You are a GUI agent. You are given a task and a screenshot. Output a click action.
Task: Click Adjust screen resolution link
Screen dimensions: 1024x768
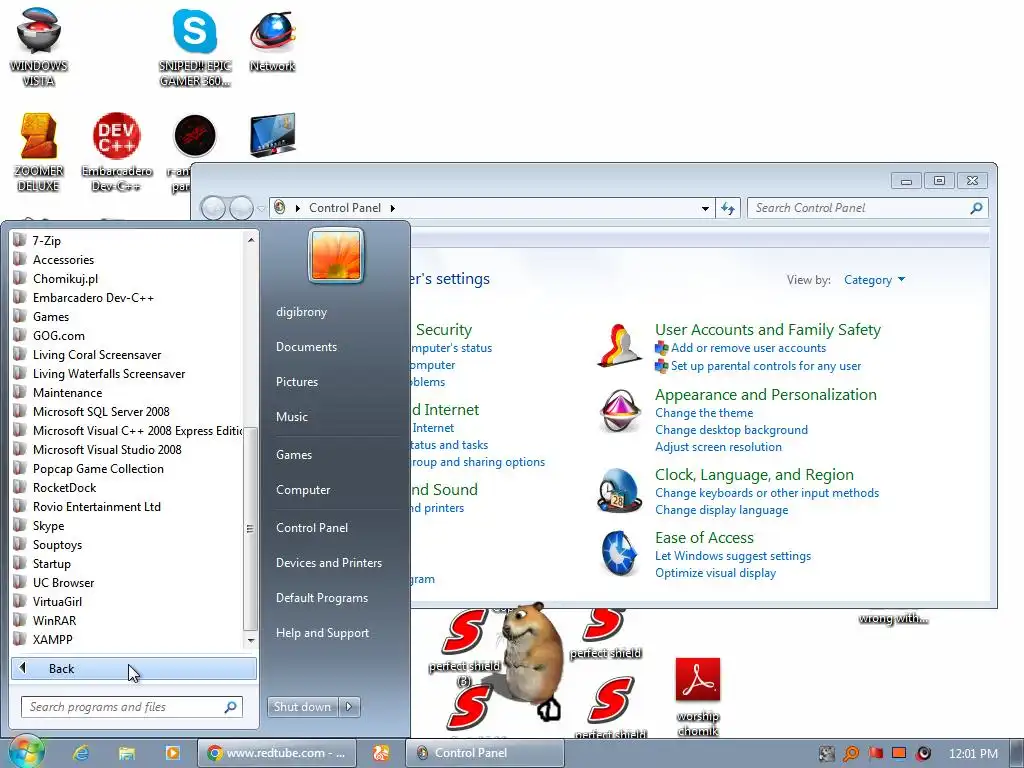[x=718, y=447]
